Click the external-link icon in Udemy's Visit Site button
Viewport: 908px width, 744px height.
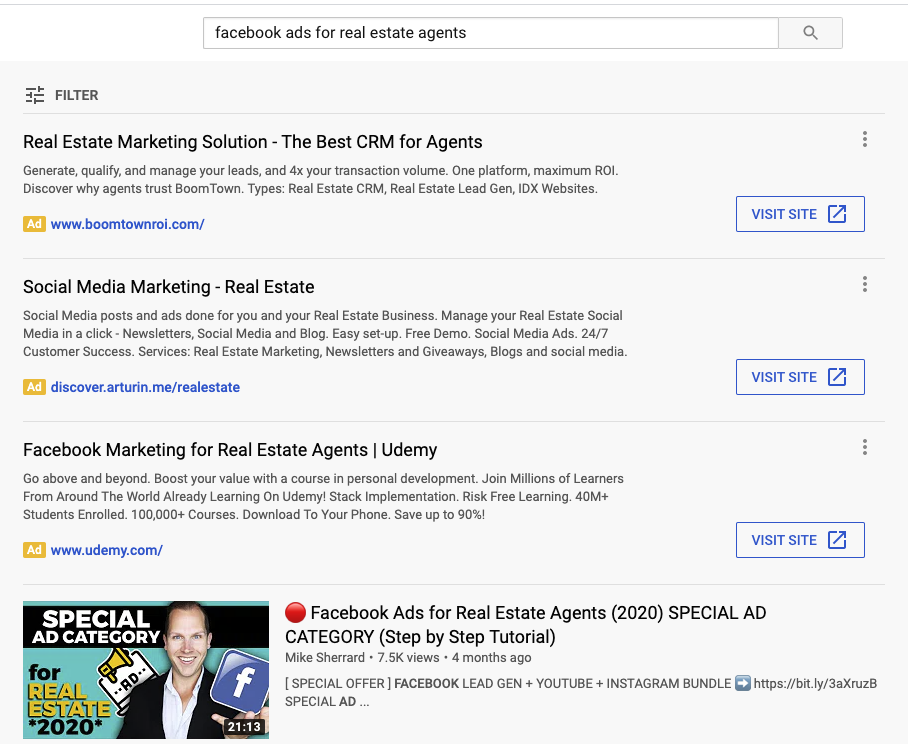[838, 539]
